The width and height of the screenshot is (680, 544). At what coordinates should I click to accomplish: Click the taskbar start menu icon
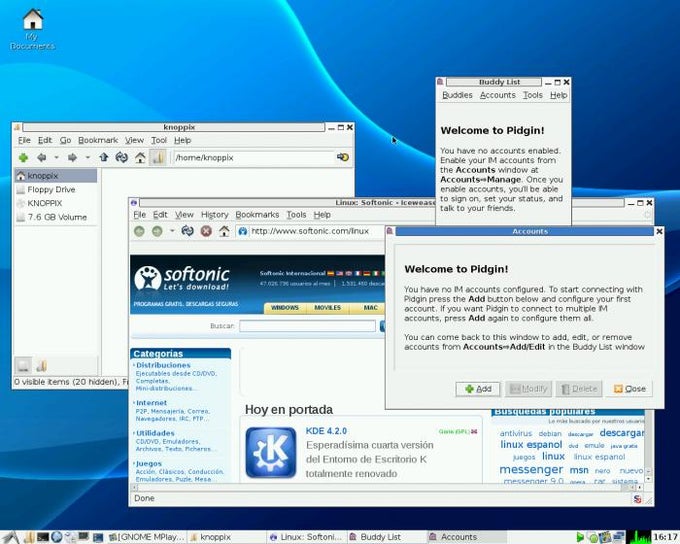10,537
